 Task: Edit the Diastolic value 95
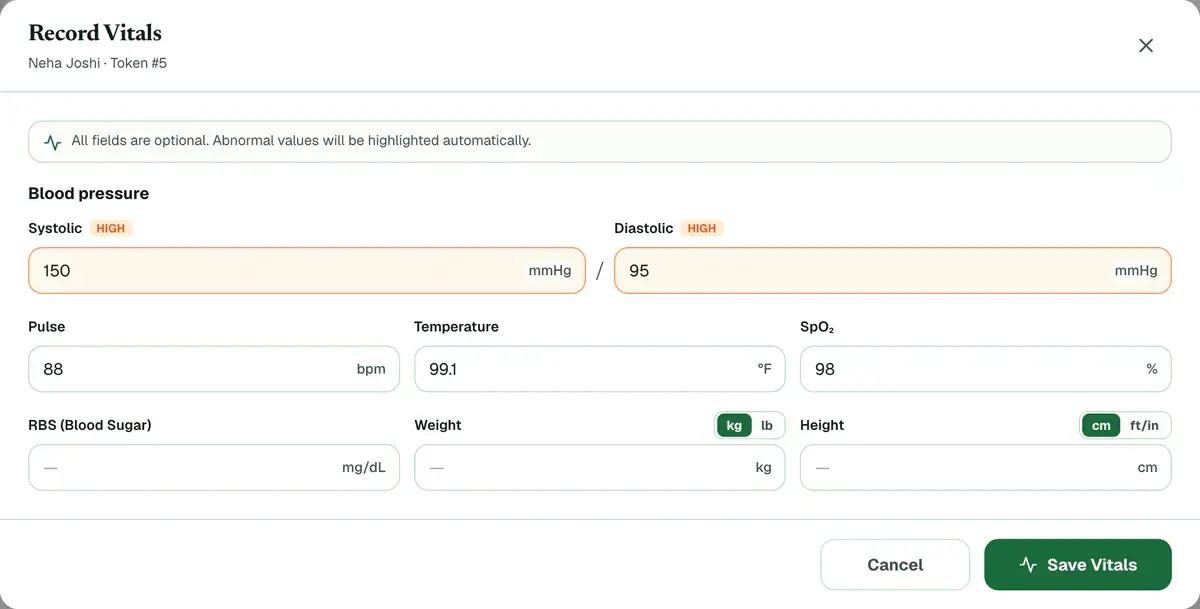click(x=893, y=271)
